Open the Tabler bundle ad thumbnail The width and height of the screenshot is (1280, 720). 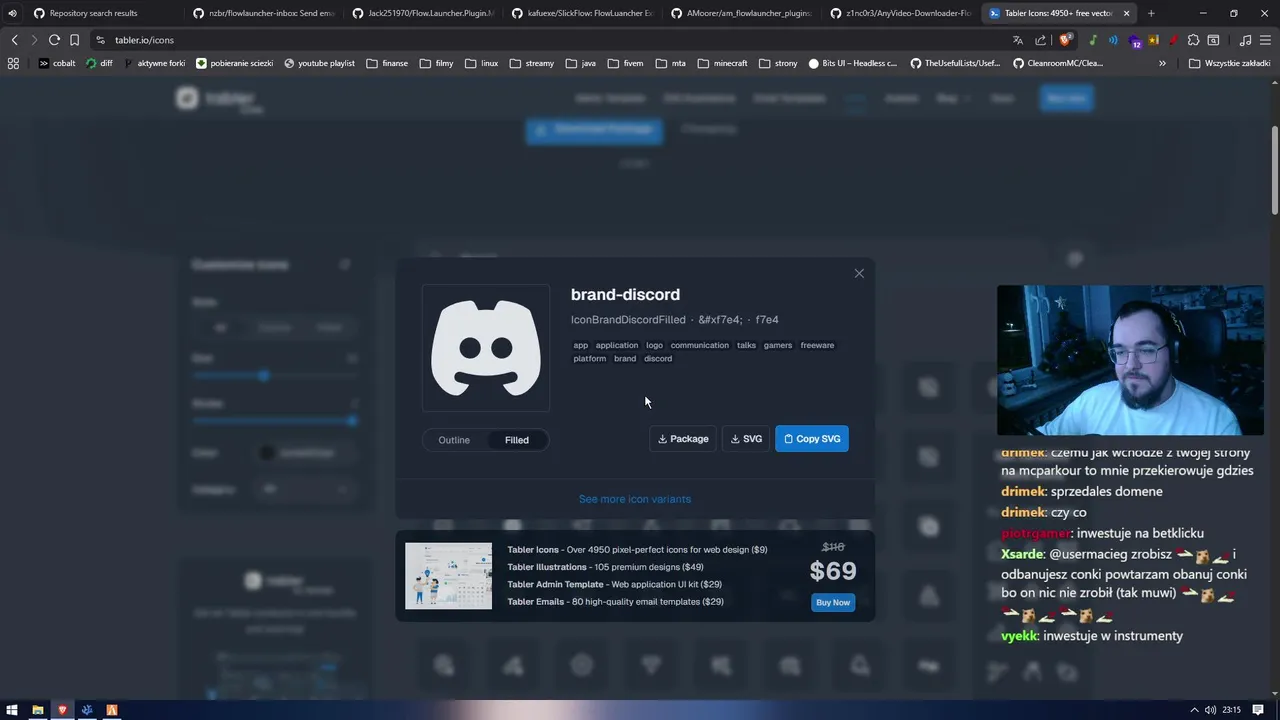coord(448,576)
